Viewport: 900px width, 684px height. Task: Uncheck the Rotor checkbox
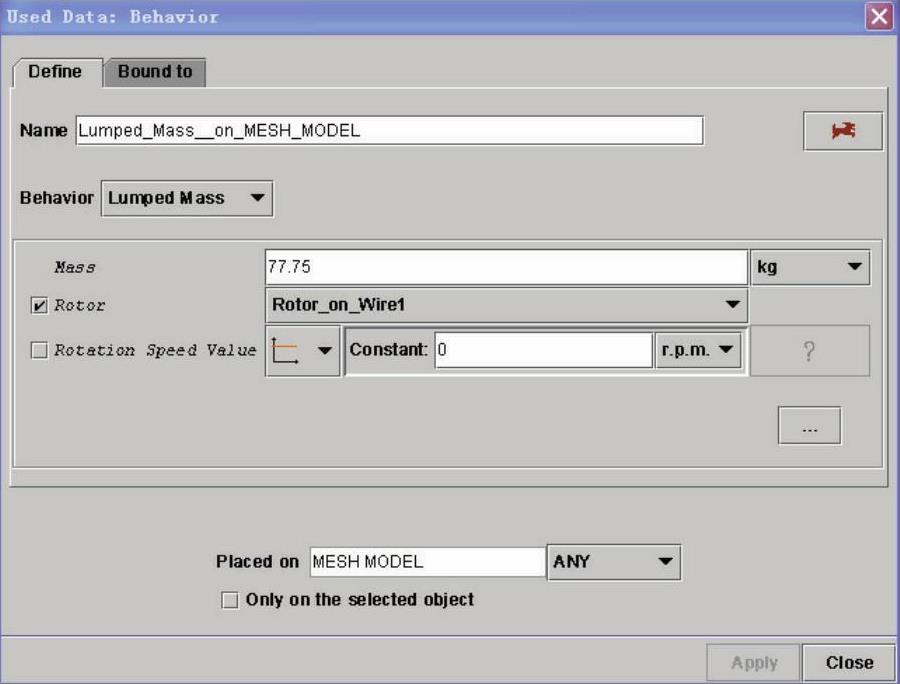39,306
